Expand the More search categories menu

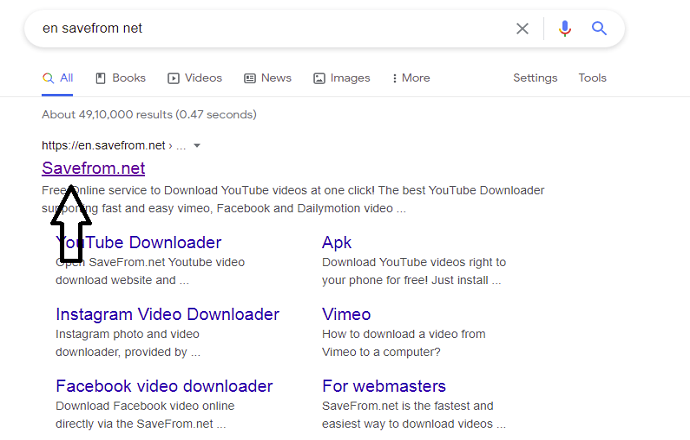click(x=411, y=78)
